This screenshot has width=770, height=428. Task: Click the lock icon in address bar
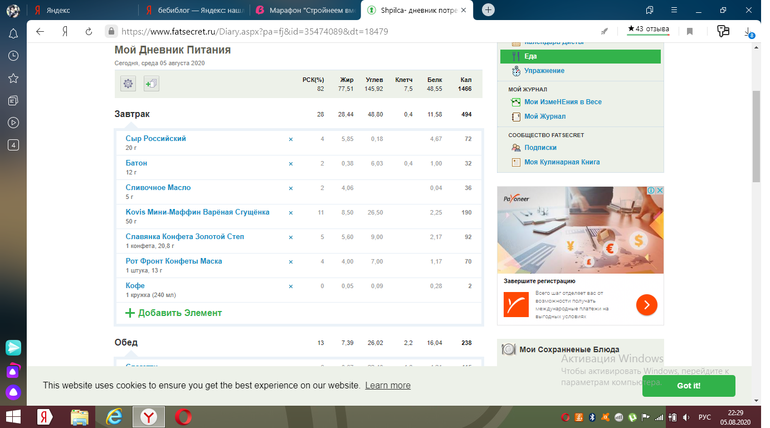(x=111, y=31)
